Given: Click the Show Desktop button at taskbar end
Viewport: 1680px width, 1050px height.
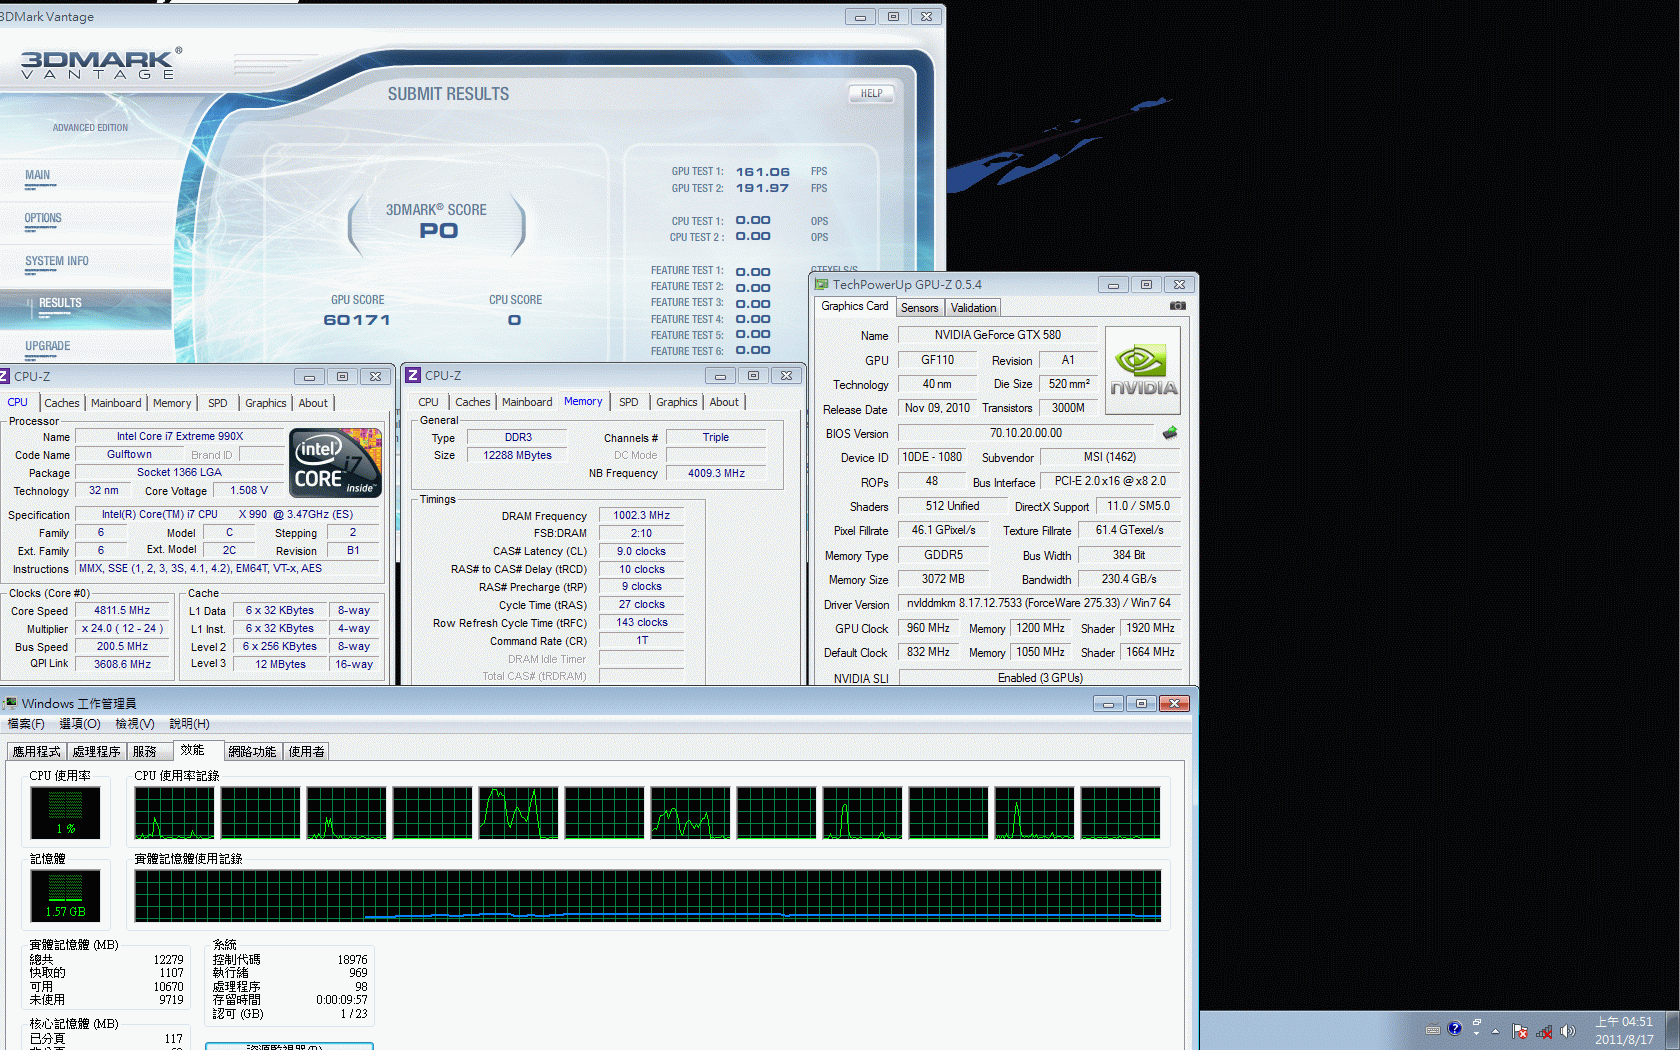Looking at the screenshot, I should click(x=1673, y=1030).
